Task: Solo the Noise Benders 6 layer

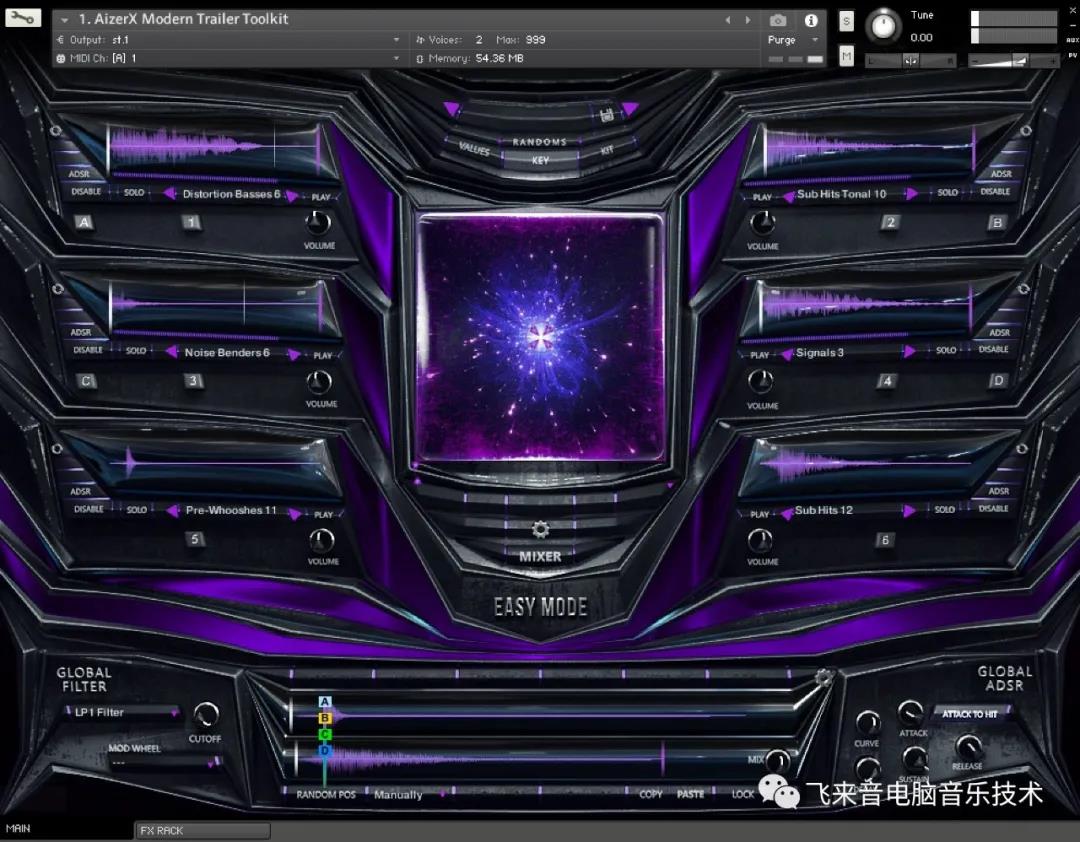Action: click(x=136, y=351)
